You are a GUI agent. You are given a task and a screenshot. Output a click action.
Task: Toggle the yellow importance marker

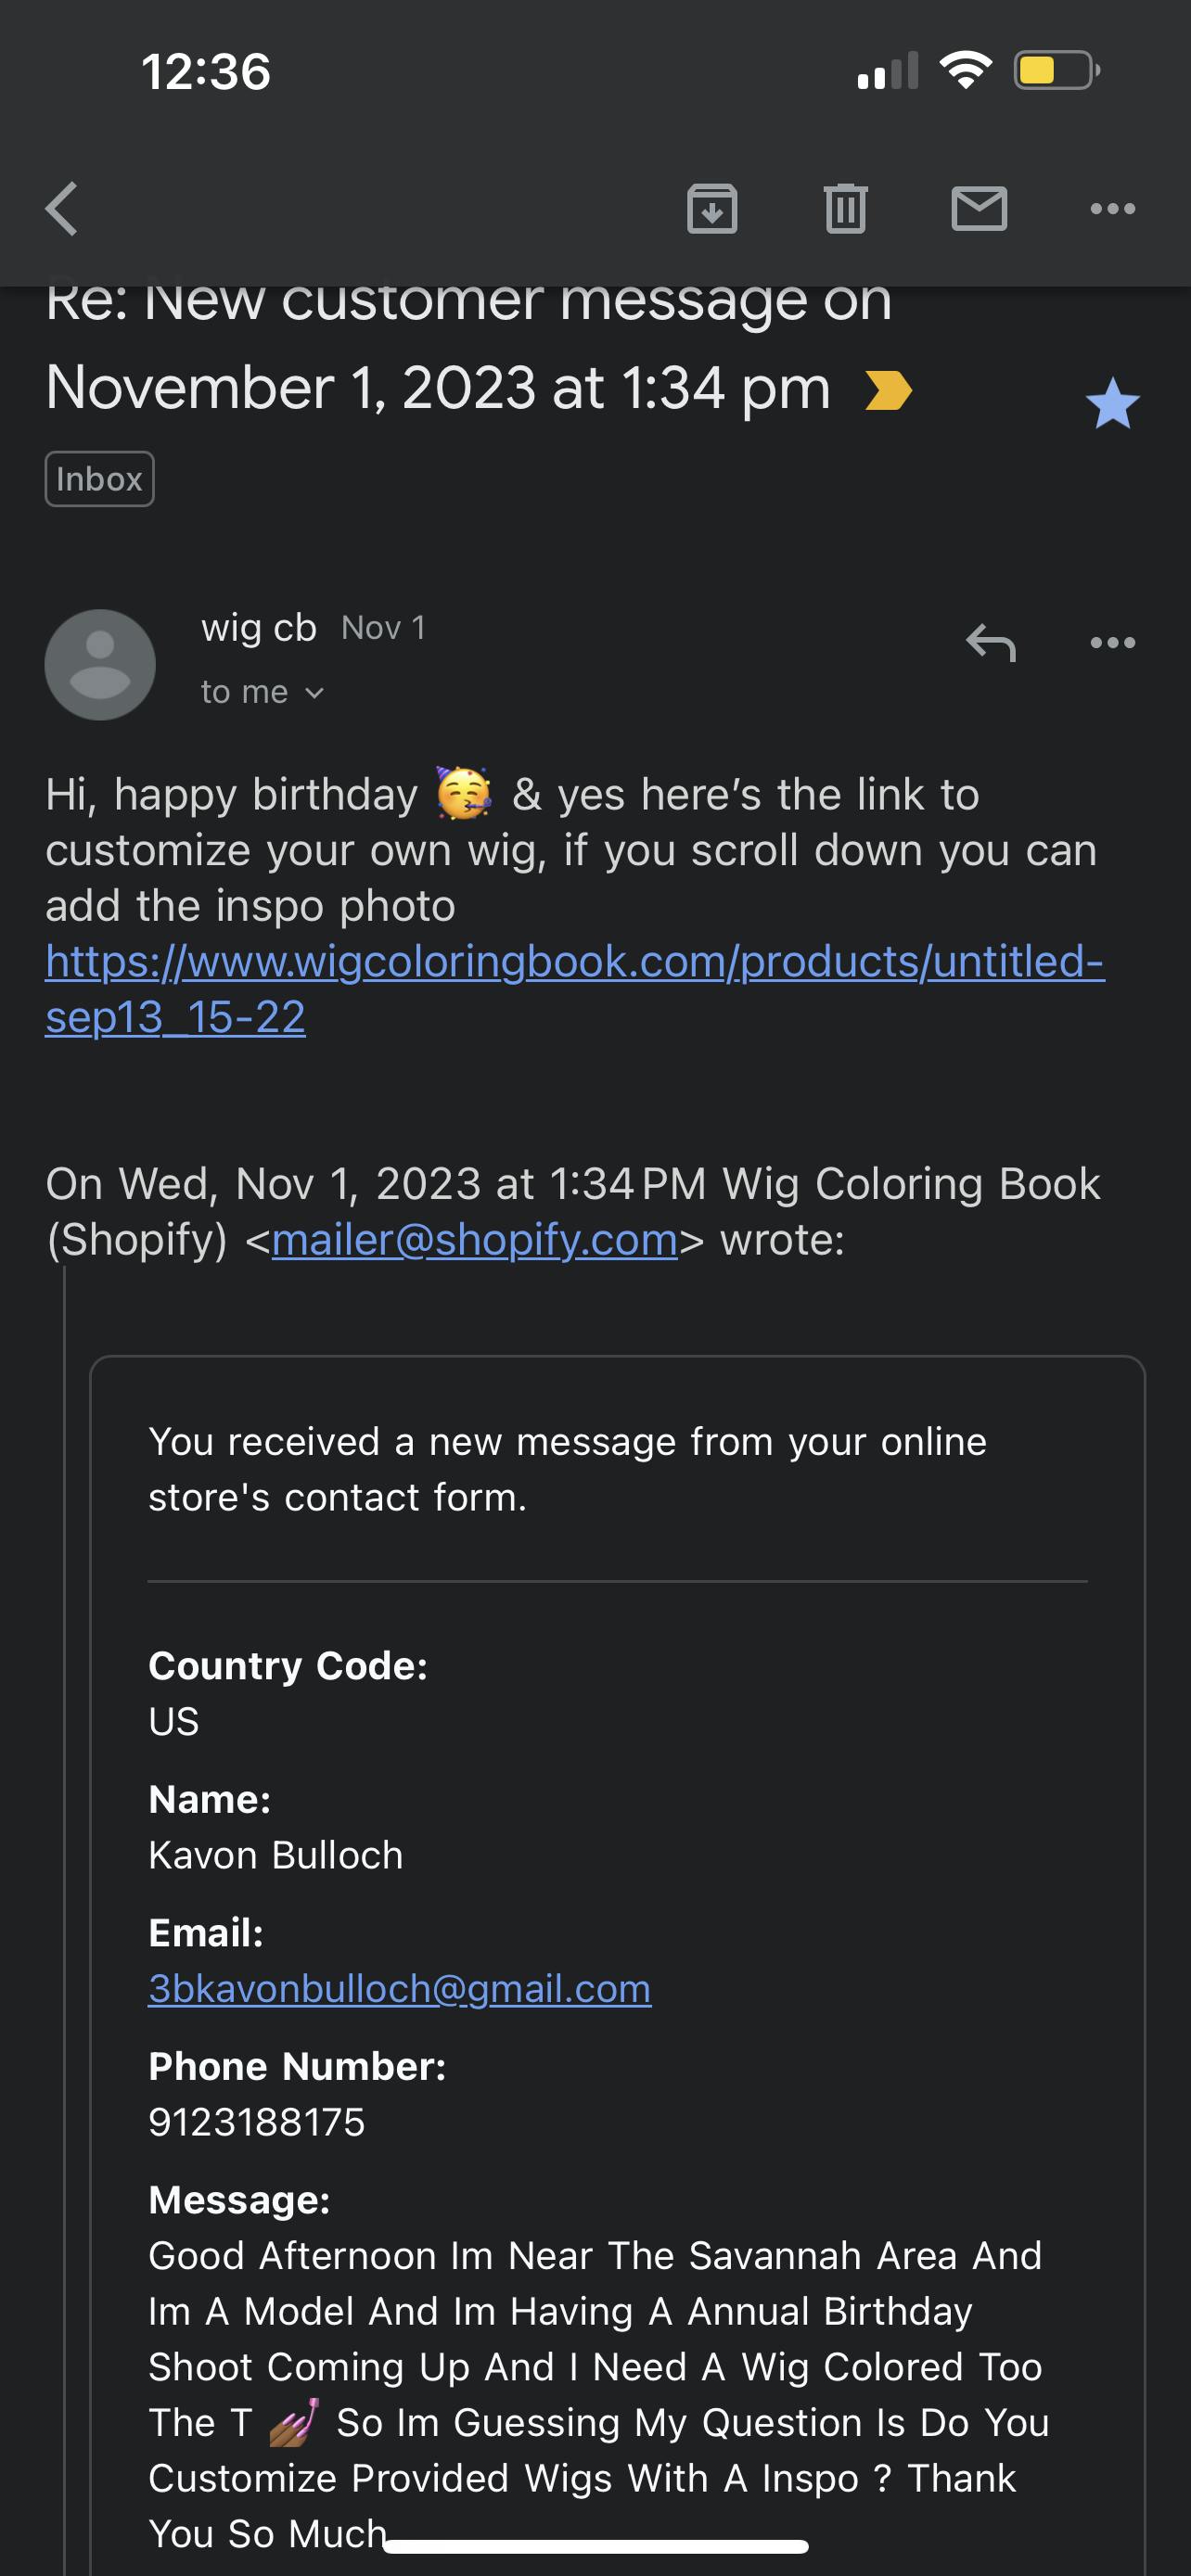888,390
